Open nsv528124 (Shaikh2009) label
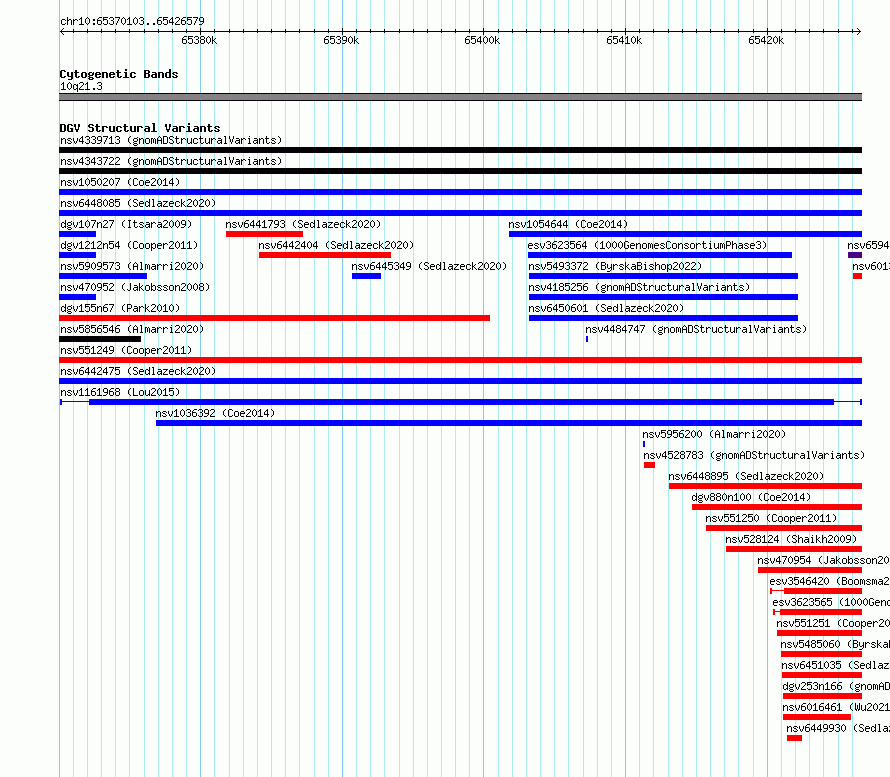Image resolution: width=890 pixels, height=777 pixels. click(791, 539)
